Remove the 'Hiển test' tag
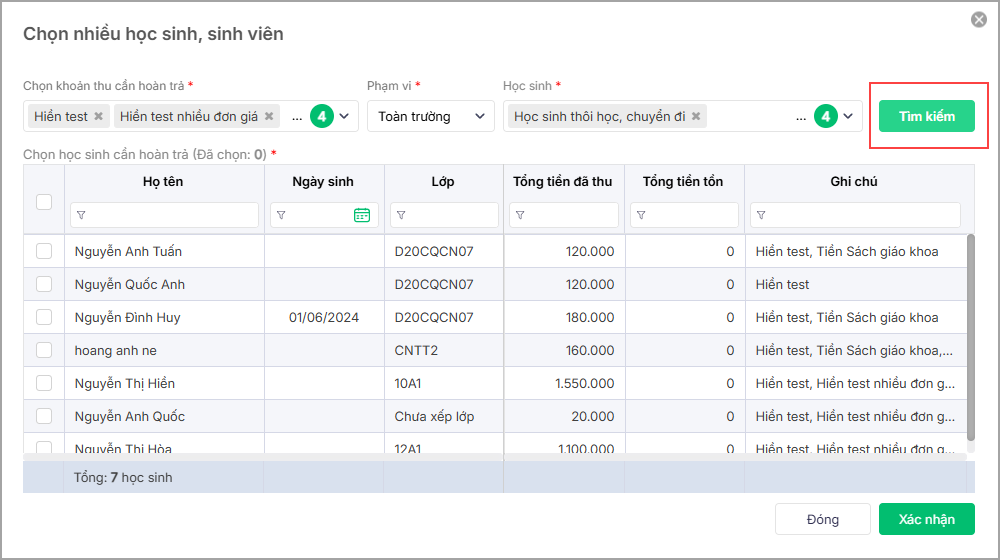Image resolution: width=1000 pixels, height=560 pixels. (98, 117)
